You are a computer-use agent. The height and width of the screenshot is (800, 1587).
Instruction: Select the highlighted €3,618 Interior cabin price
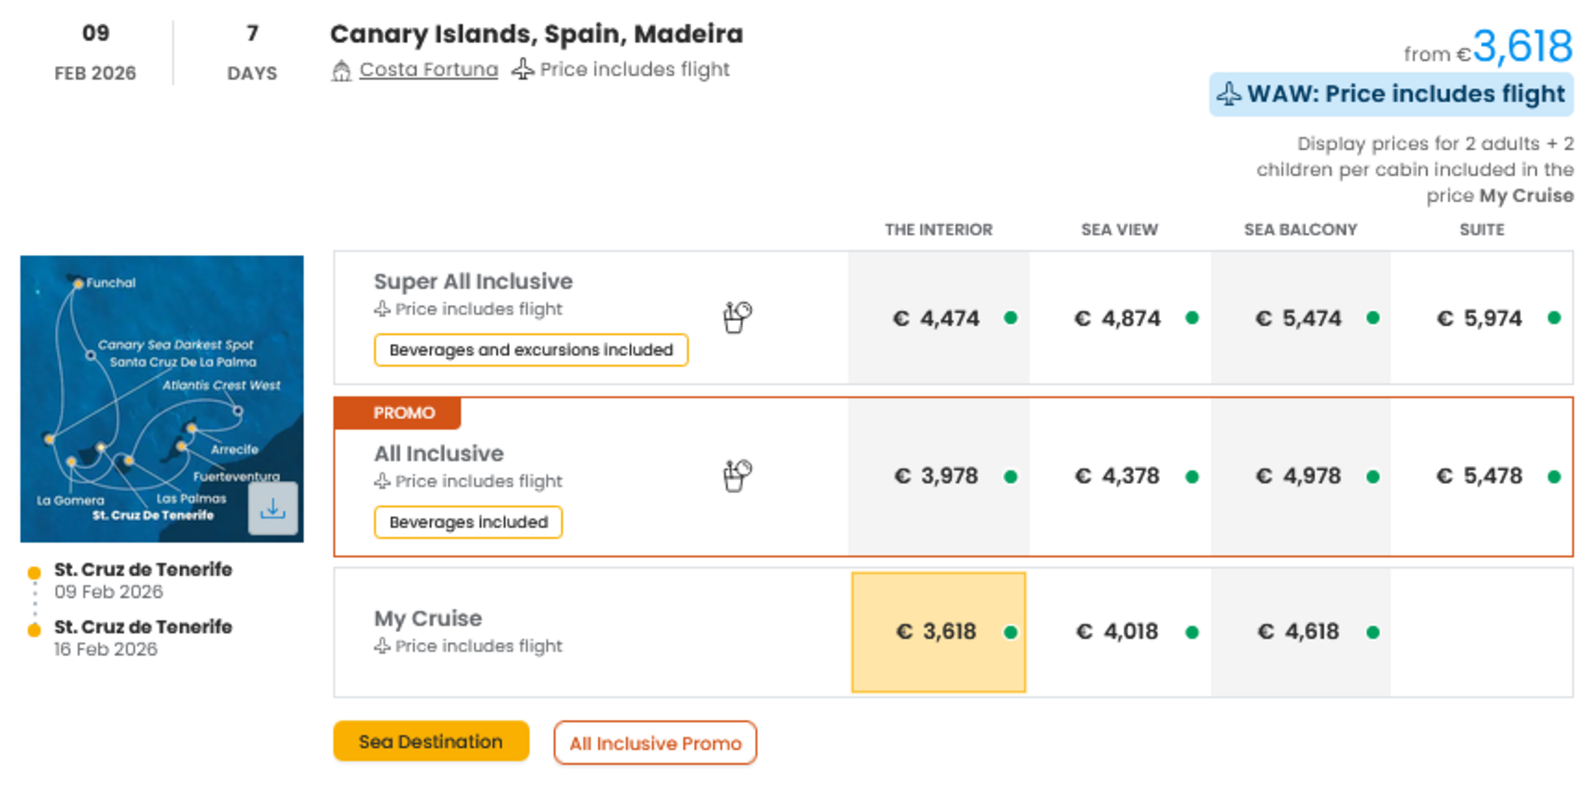click(938, 632)
